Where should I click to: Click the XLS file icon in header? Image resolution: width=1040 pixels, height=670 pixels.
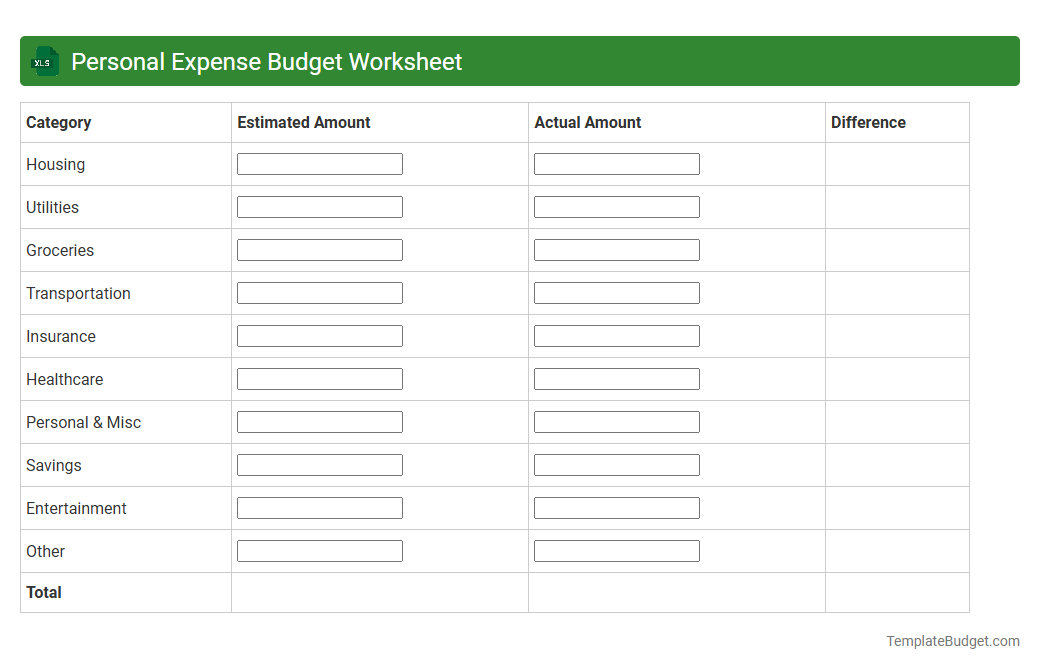pyautogui.click(x=44, y=61)
